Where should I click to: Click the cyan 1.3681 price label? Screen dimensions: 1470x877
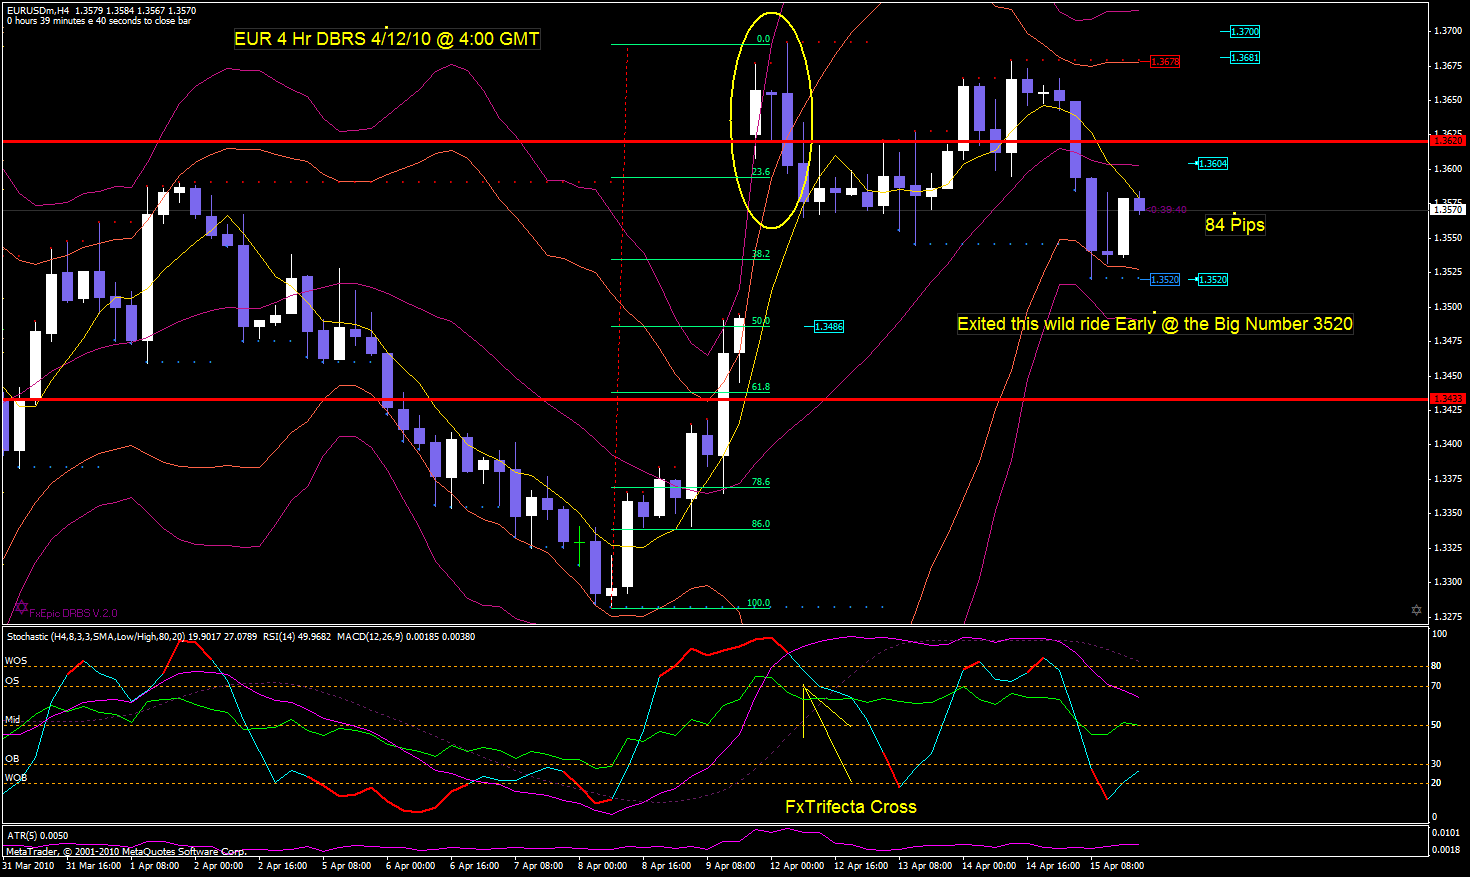click(1244, 58)
